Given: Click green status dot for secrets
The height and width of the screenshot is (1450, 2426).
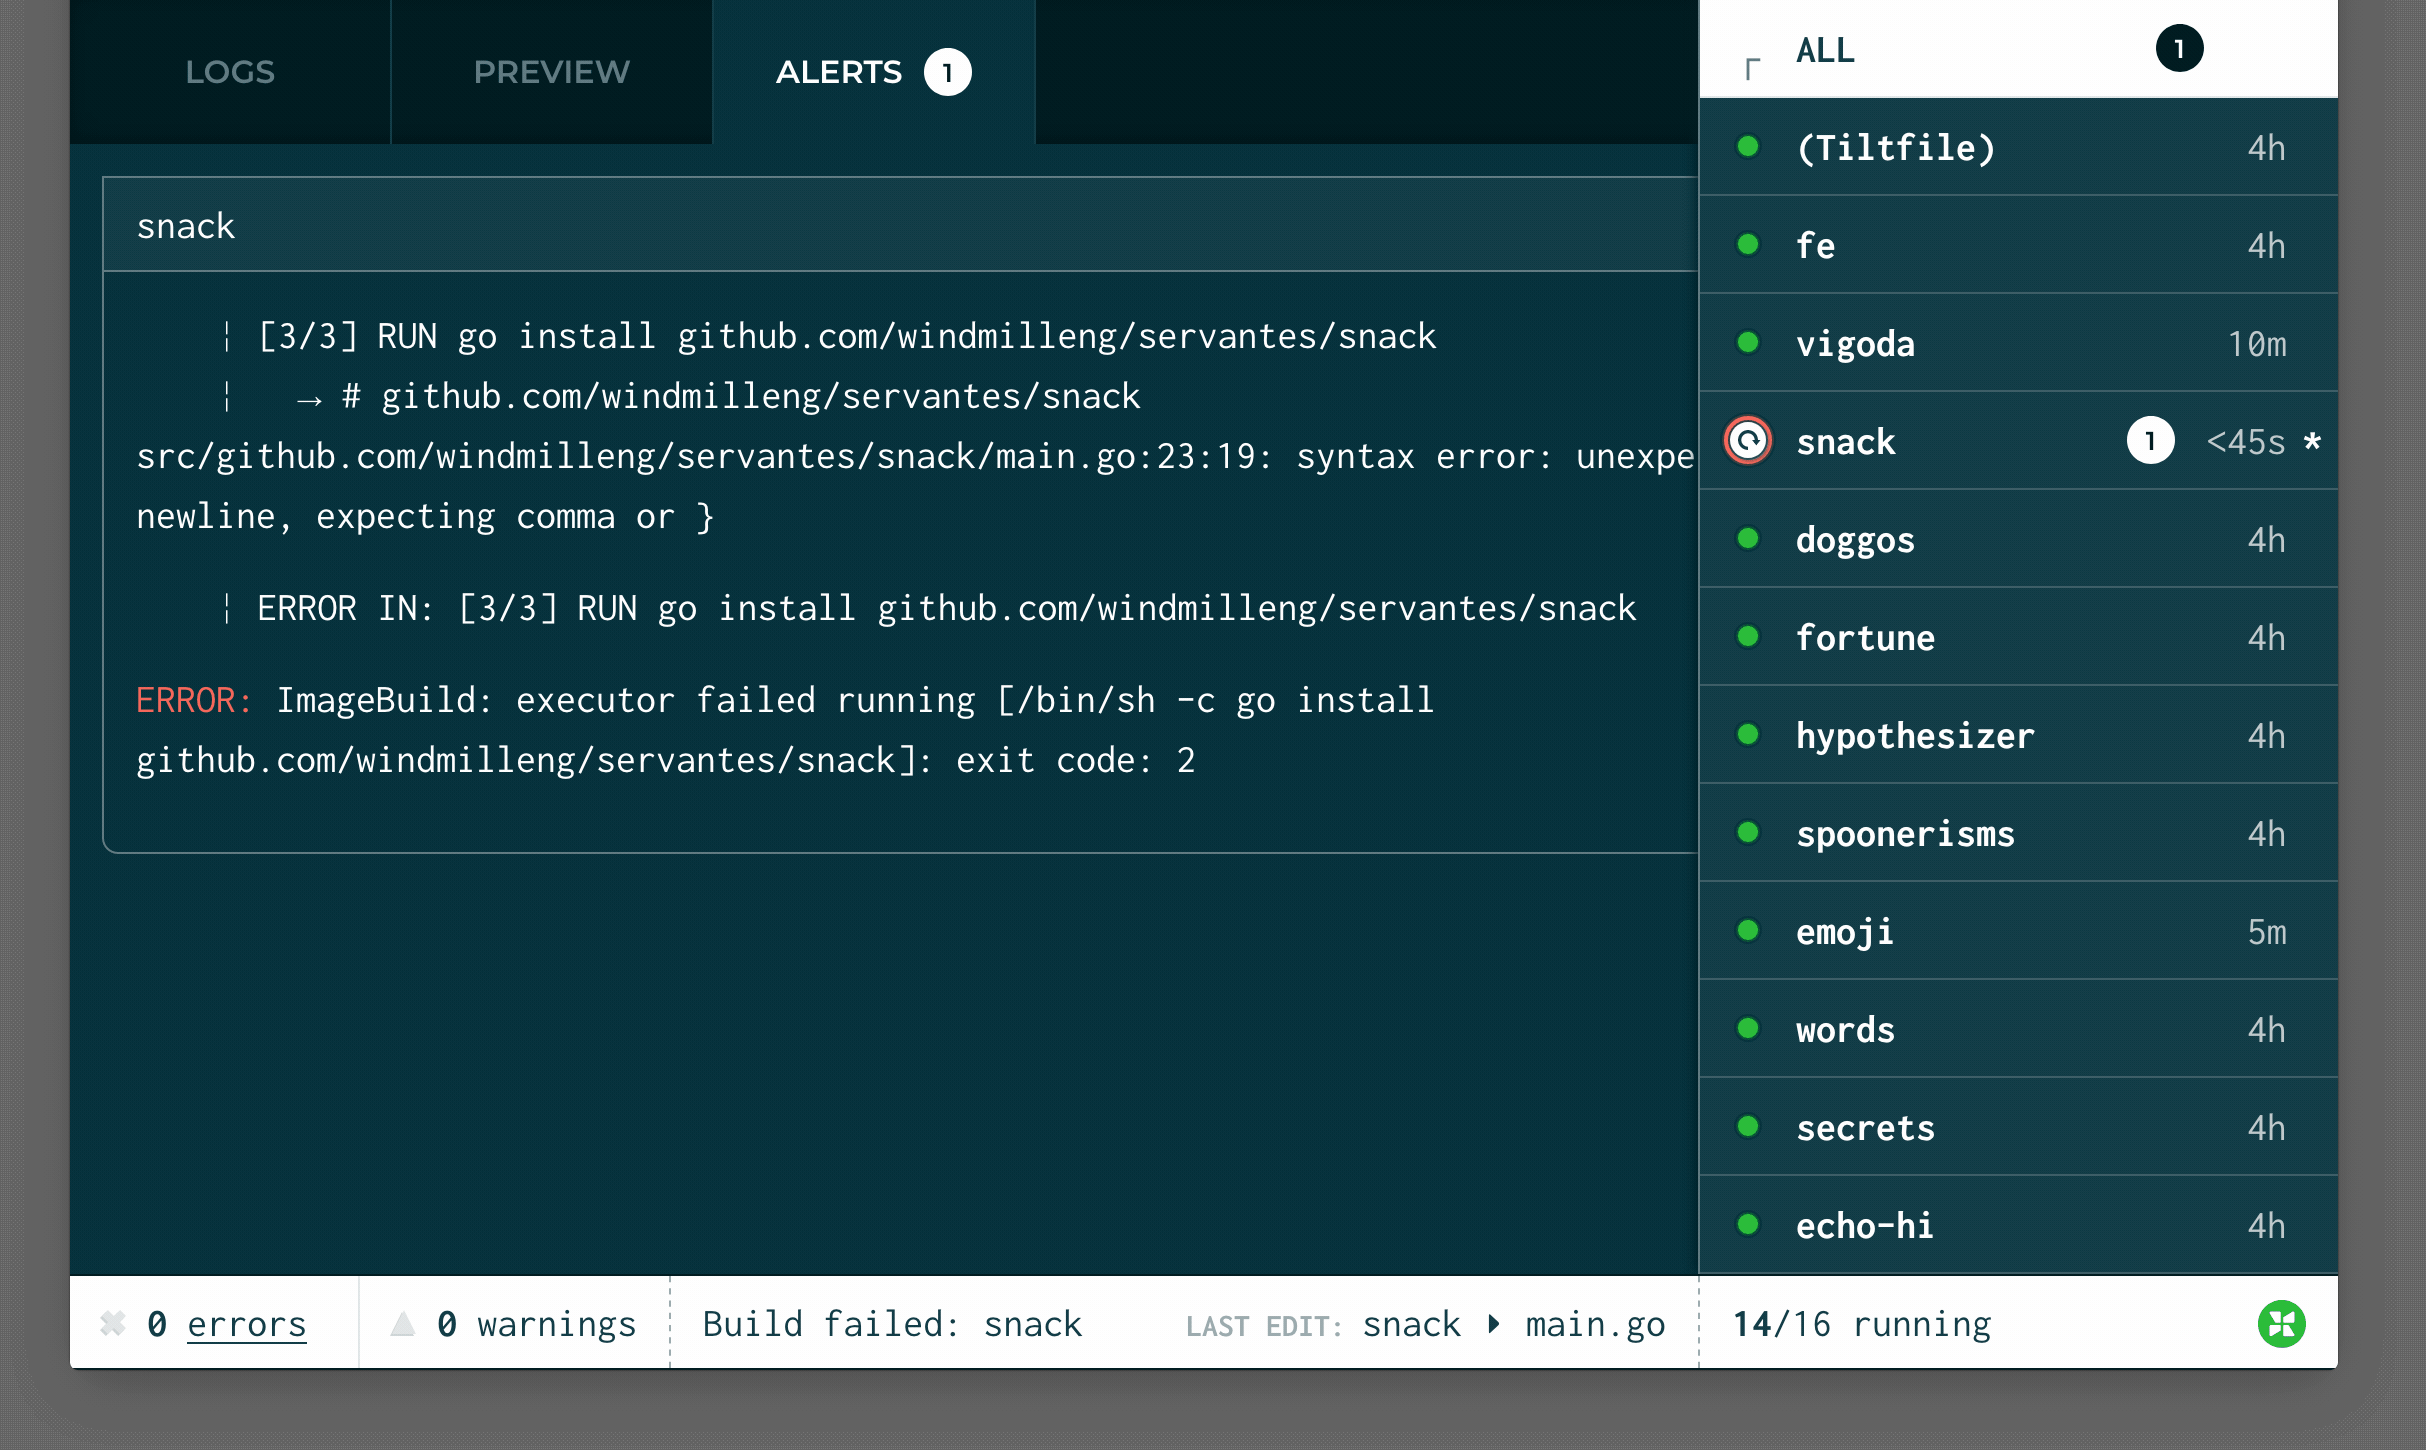Looking at the screenshot, I should 1748,1127.
